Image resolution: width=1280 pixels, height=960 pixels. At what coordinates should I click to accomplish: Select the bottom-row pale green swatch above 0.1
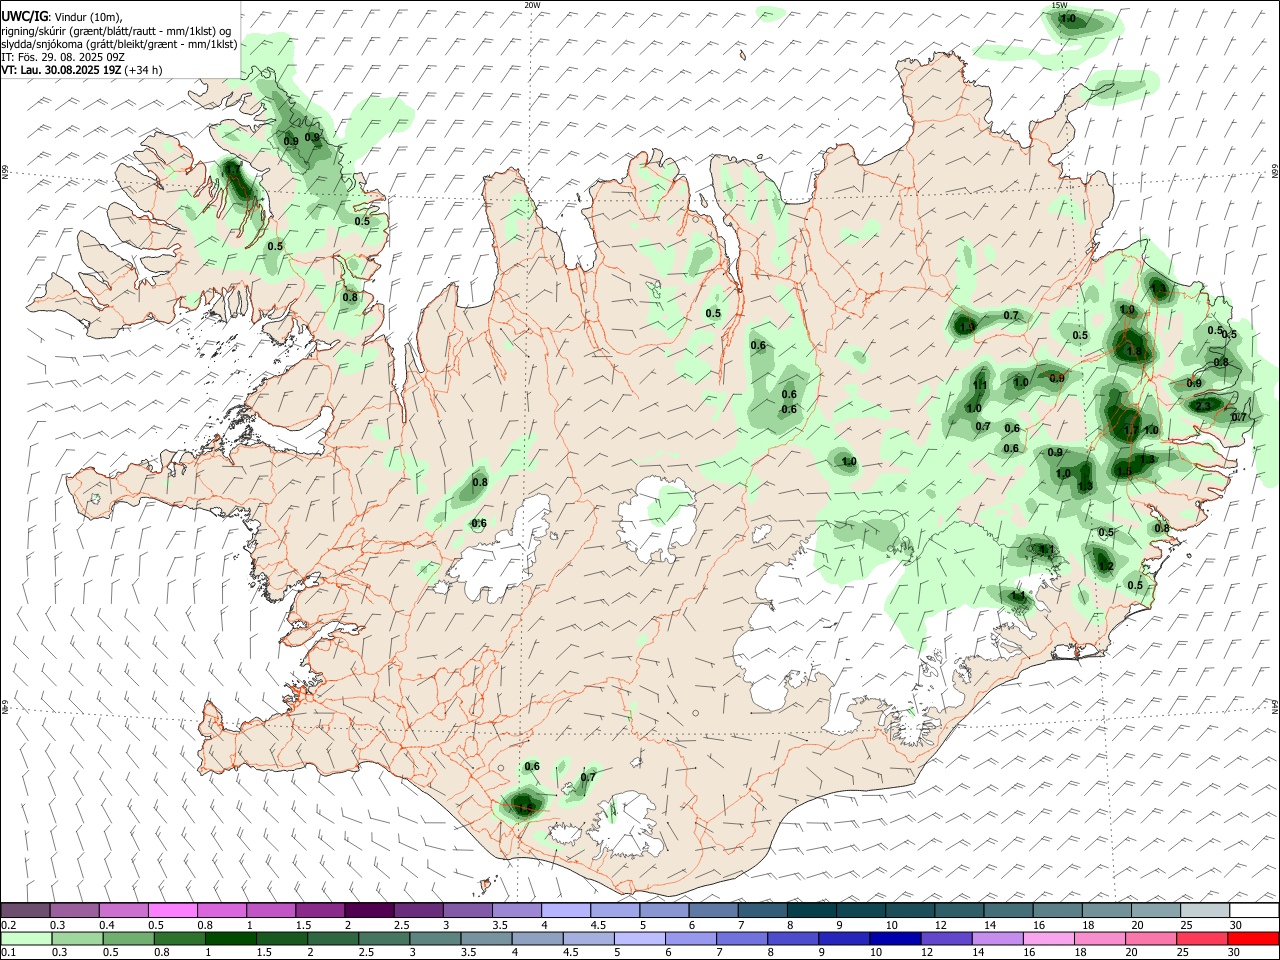[26, 938]
